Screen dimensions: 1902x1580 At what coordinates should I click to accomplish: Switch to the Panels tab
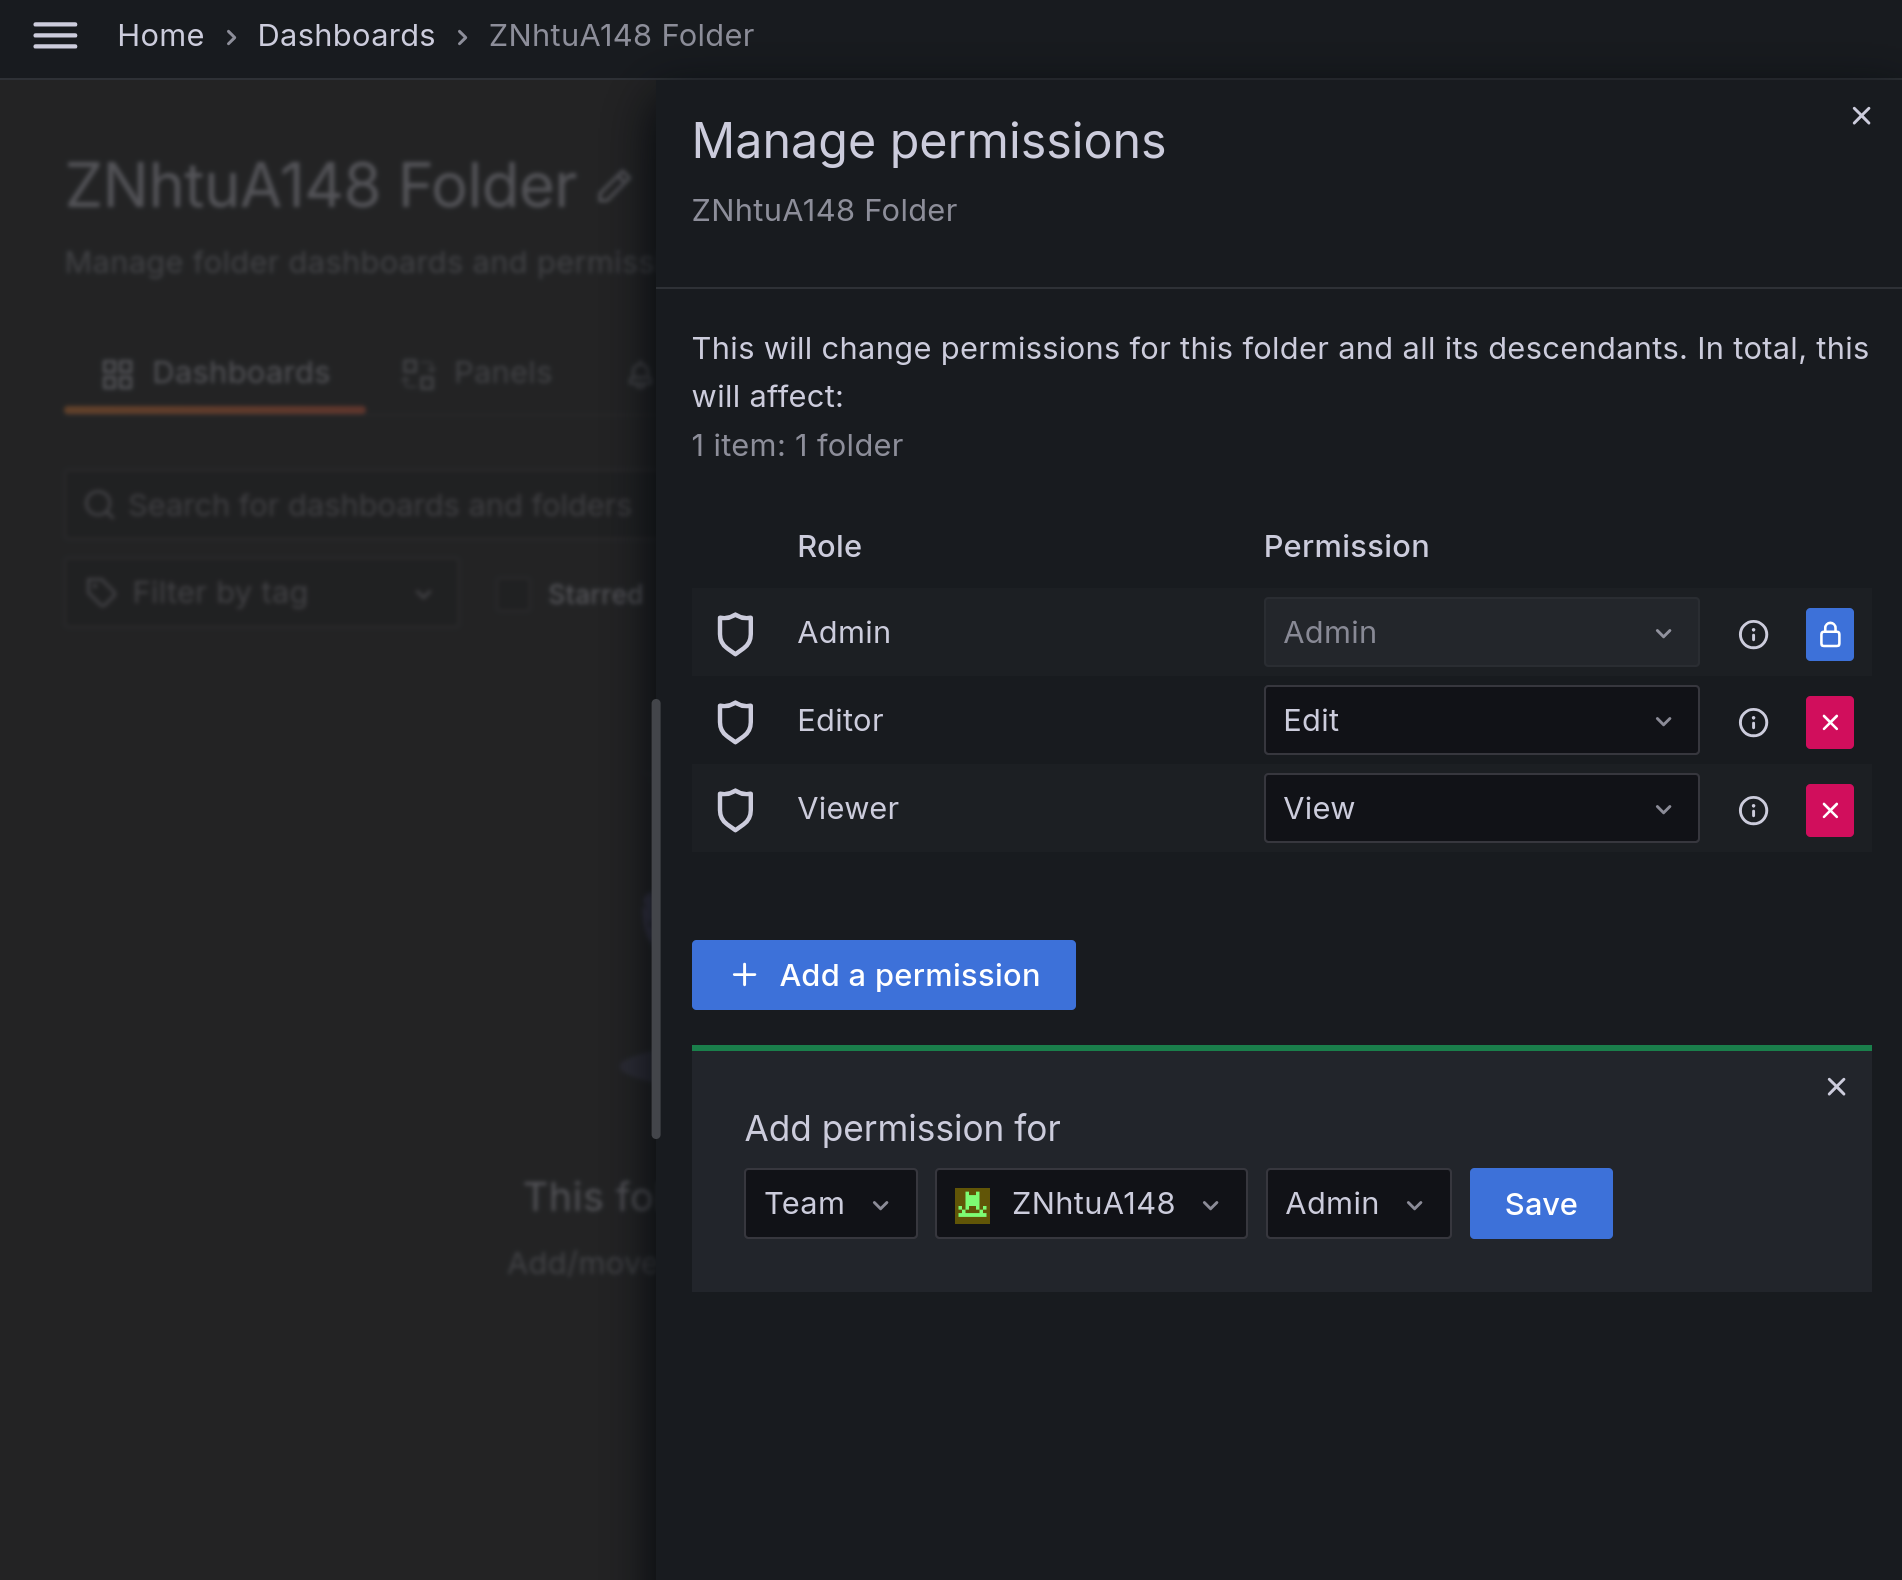tap(478, 372)
